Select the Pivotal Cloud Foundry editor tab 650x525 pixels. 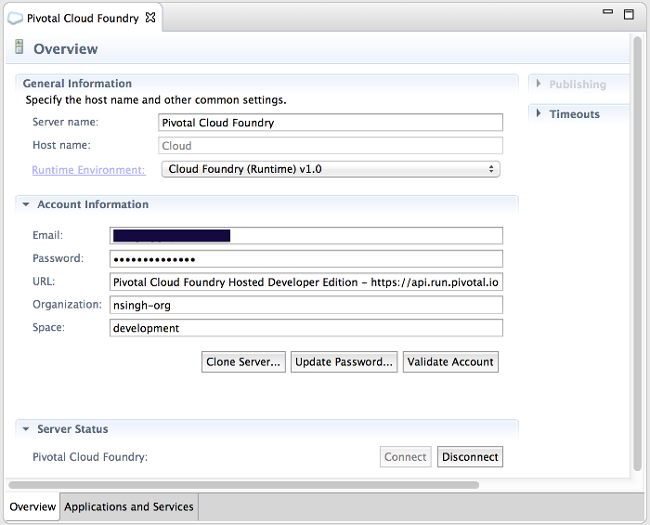click(82, 18)
